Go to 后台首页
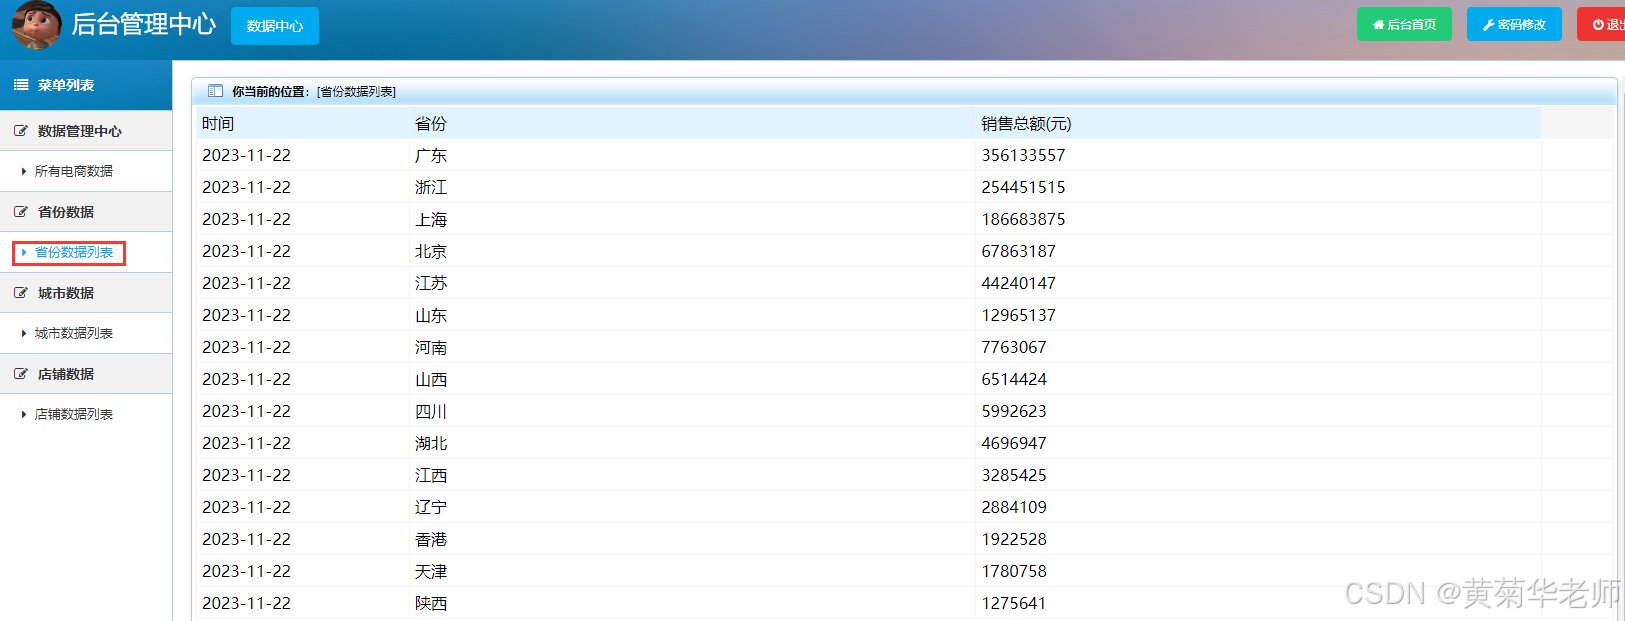Viewport: 1625px width, 621px height. click(x=1404, y=24)
